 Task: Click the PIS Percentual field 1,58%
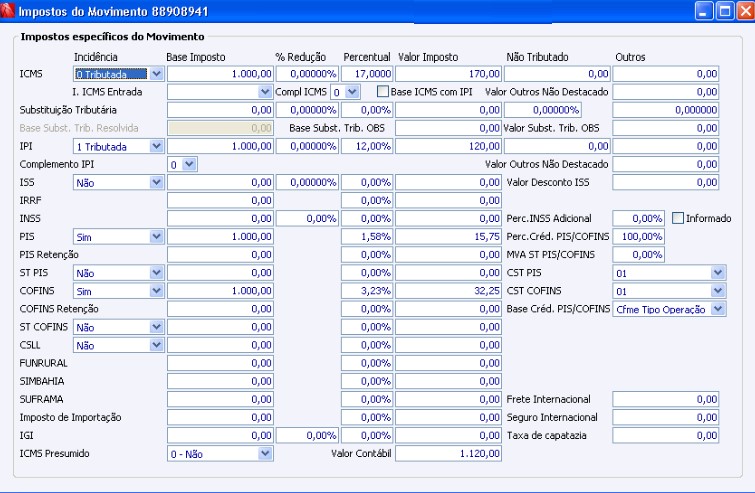pyautogui.click(x=367, y=236)
